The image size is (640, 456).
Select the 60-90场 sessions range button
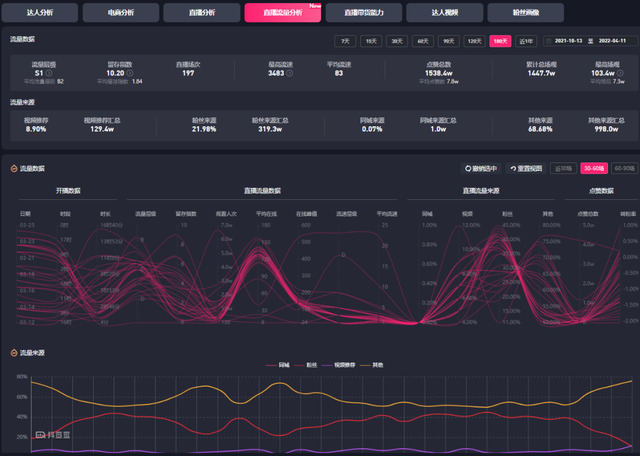(x=623, y=169)
